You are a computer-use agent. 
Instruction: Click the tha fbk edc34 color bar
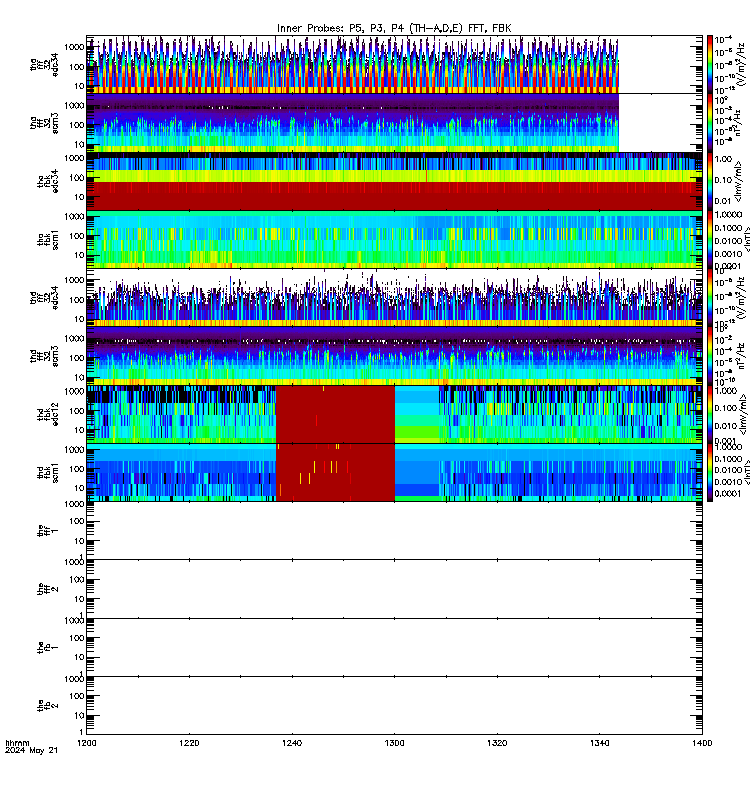pos(710,181)
